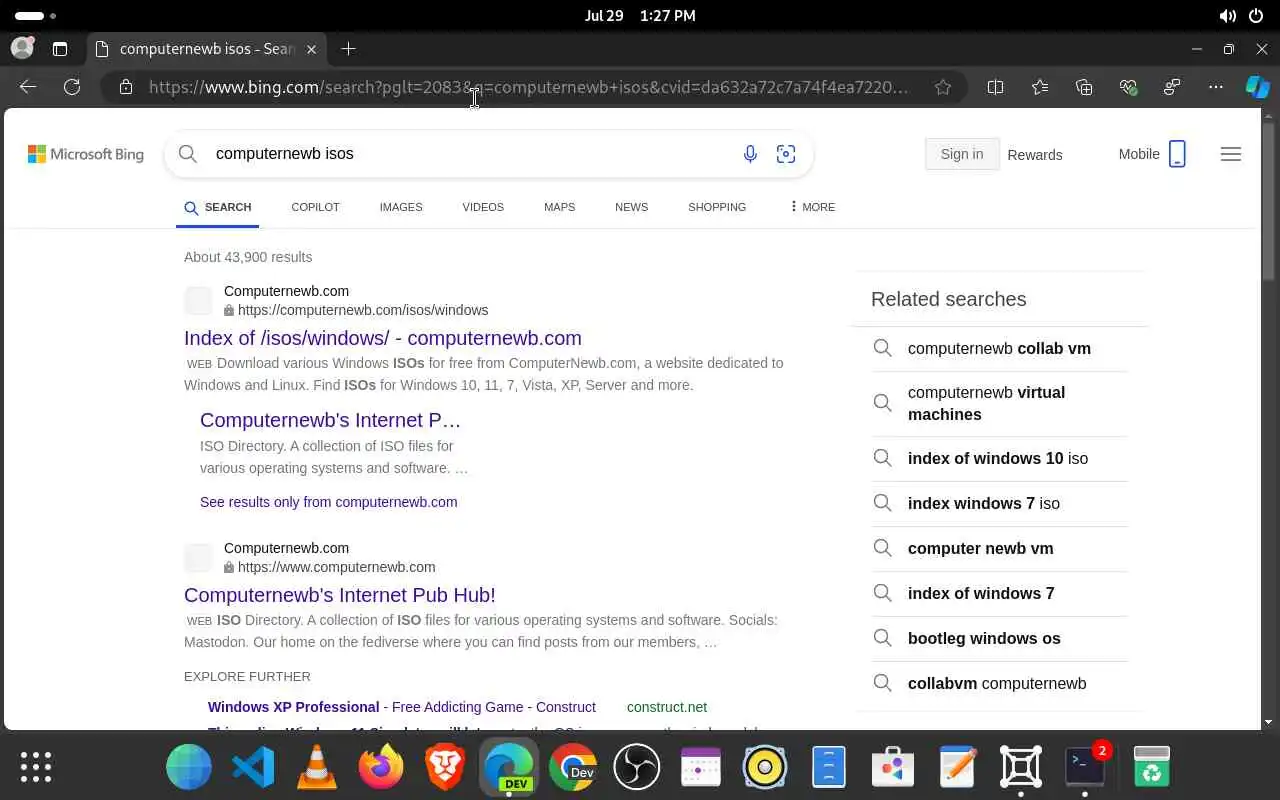Open the Terminal with notification badge
The image size is (1280, 800).
(1085, 767)
